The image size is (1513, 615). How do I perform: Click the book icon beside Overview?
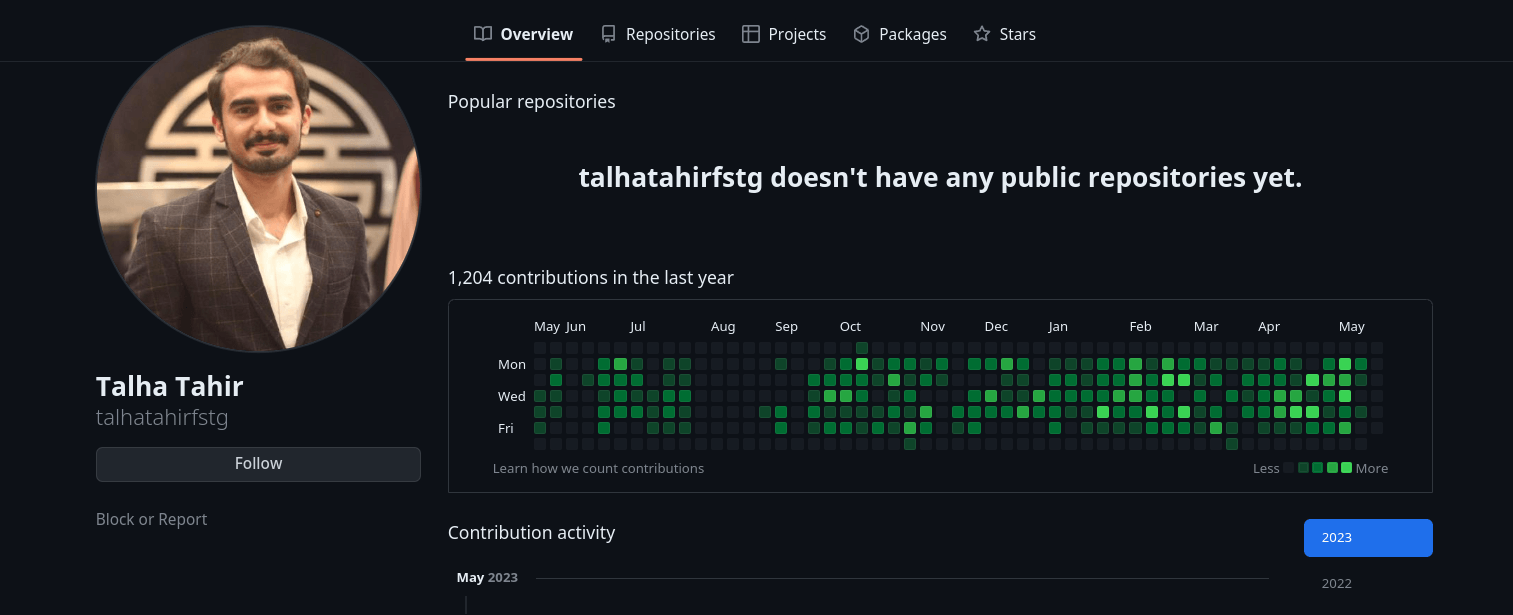483,34
